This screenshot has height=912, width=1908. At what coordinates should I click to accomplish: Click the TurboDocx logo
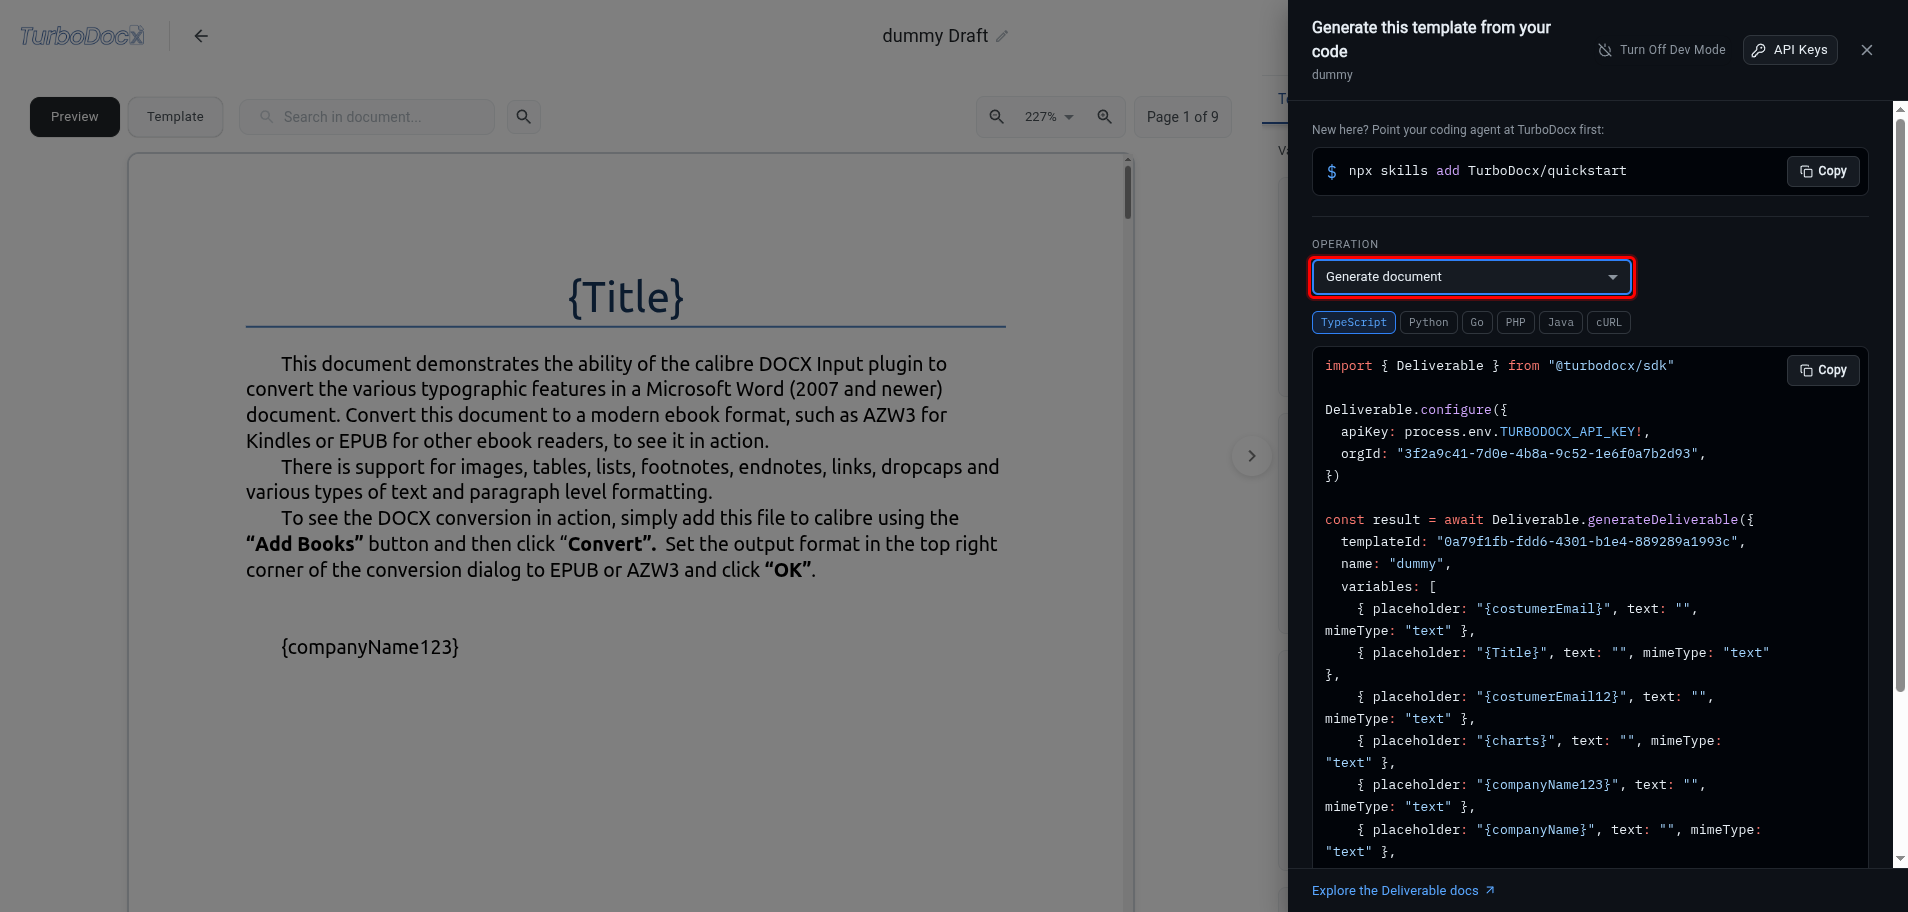tap(82, 36)
